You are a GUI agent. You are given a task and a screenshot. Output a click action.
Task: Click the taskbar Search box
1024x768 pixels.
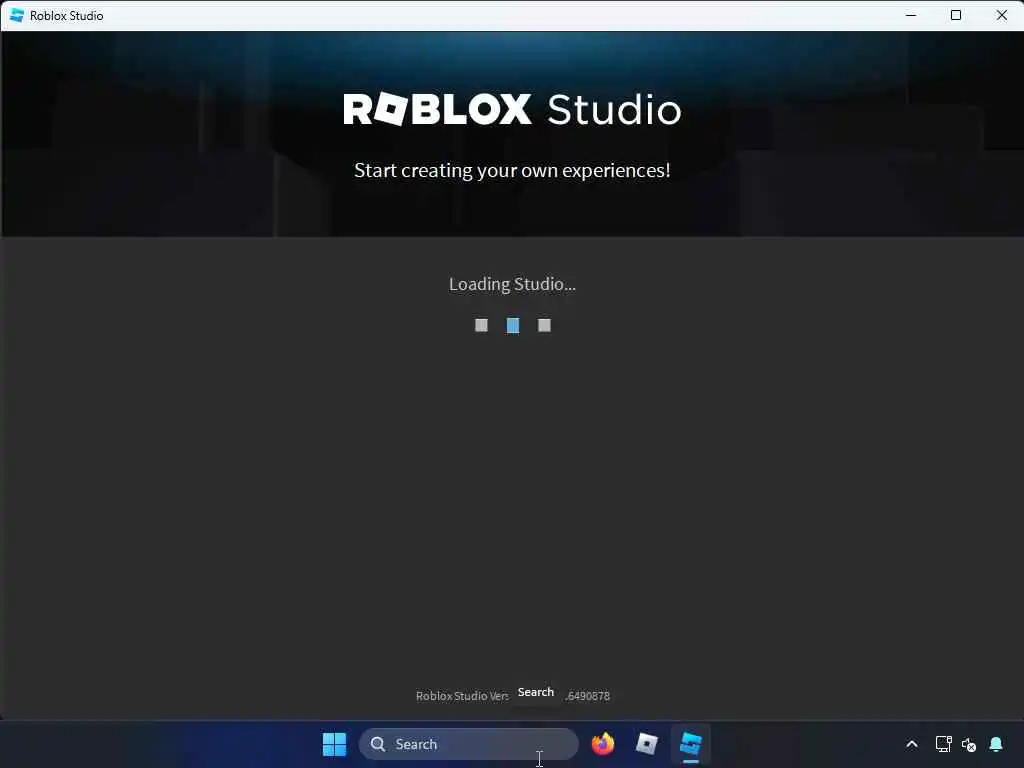468,744
